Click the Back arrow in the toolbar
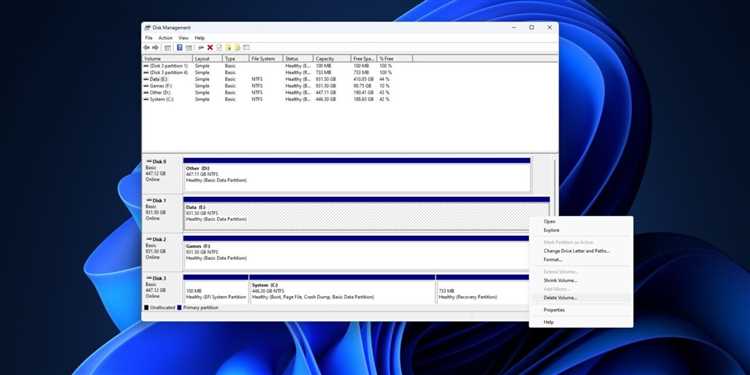Viewport: 750px width, 375px height. click(x=147, y=47)
